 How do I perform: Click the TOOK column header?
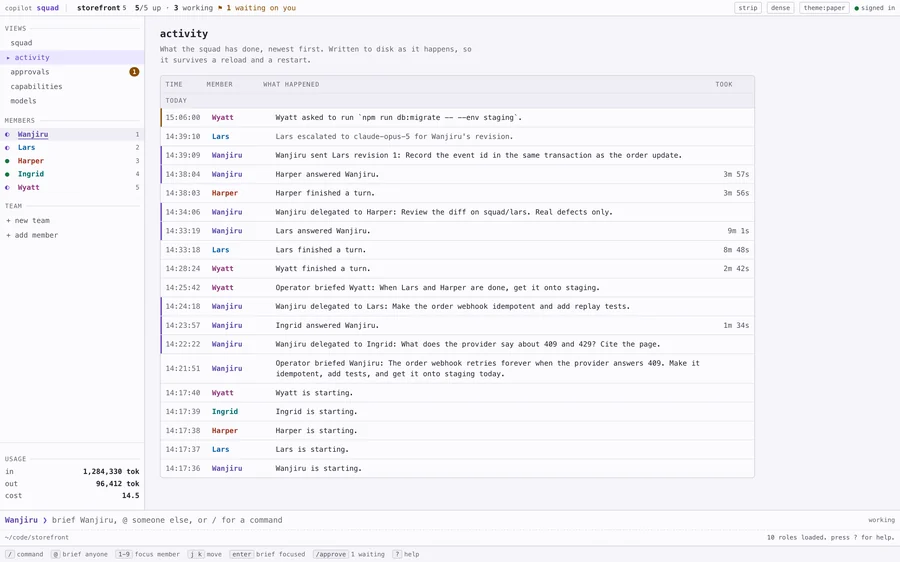[723, 84]
